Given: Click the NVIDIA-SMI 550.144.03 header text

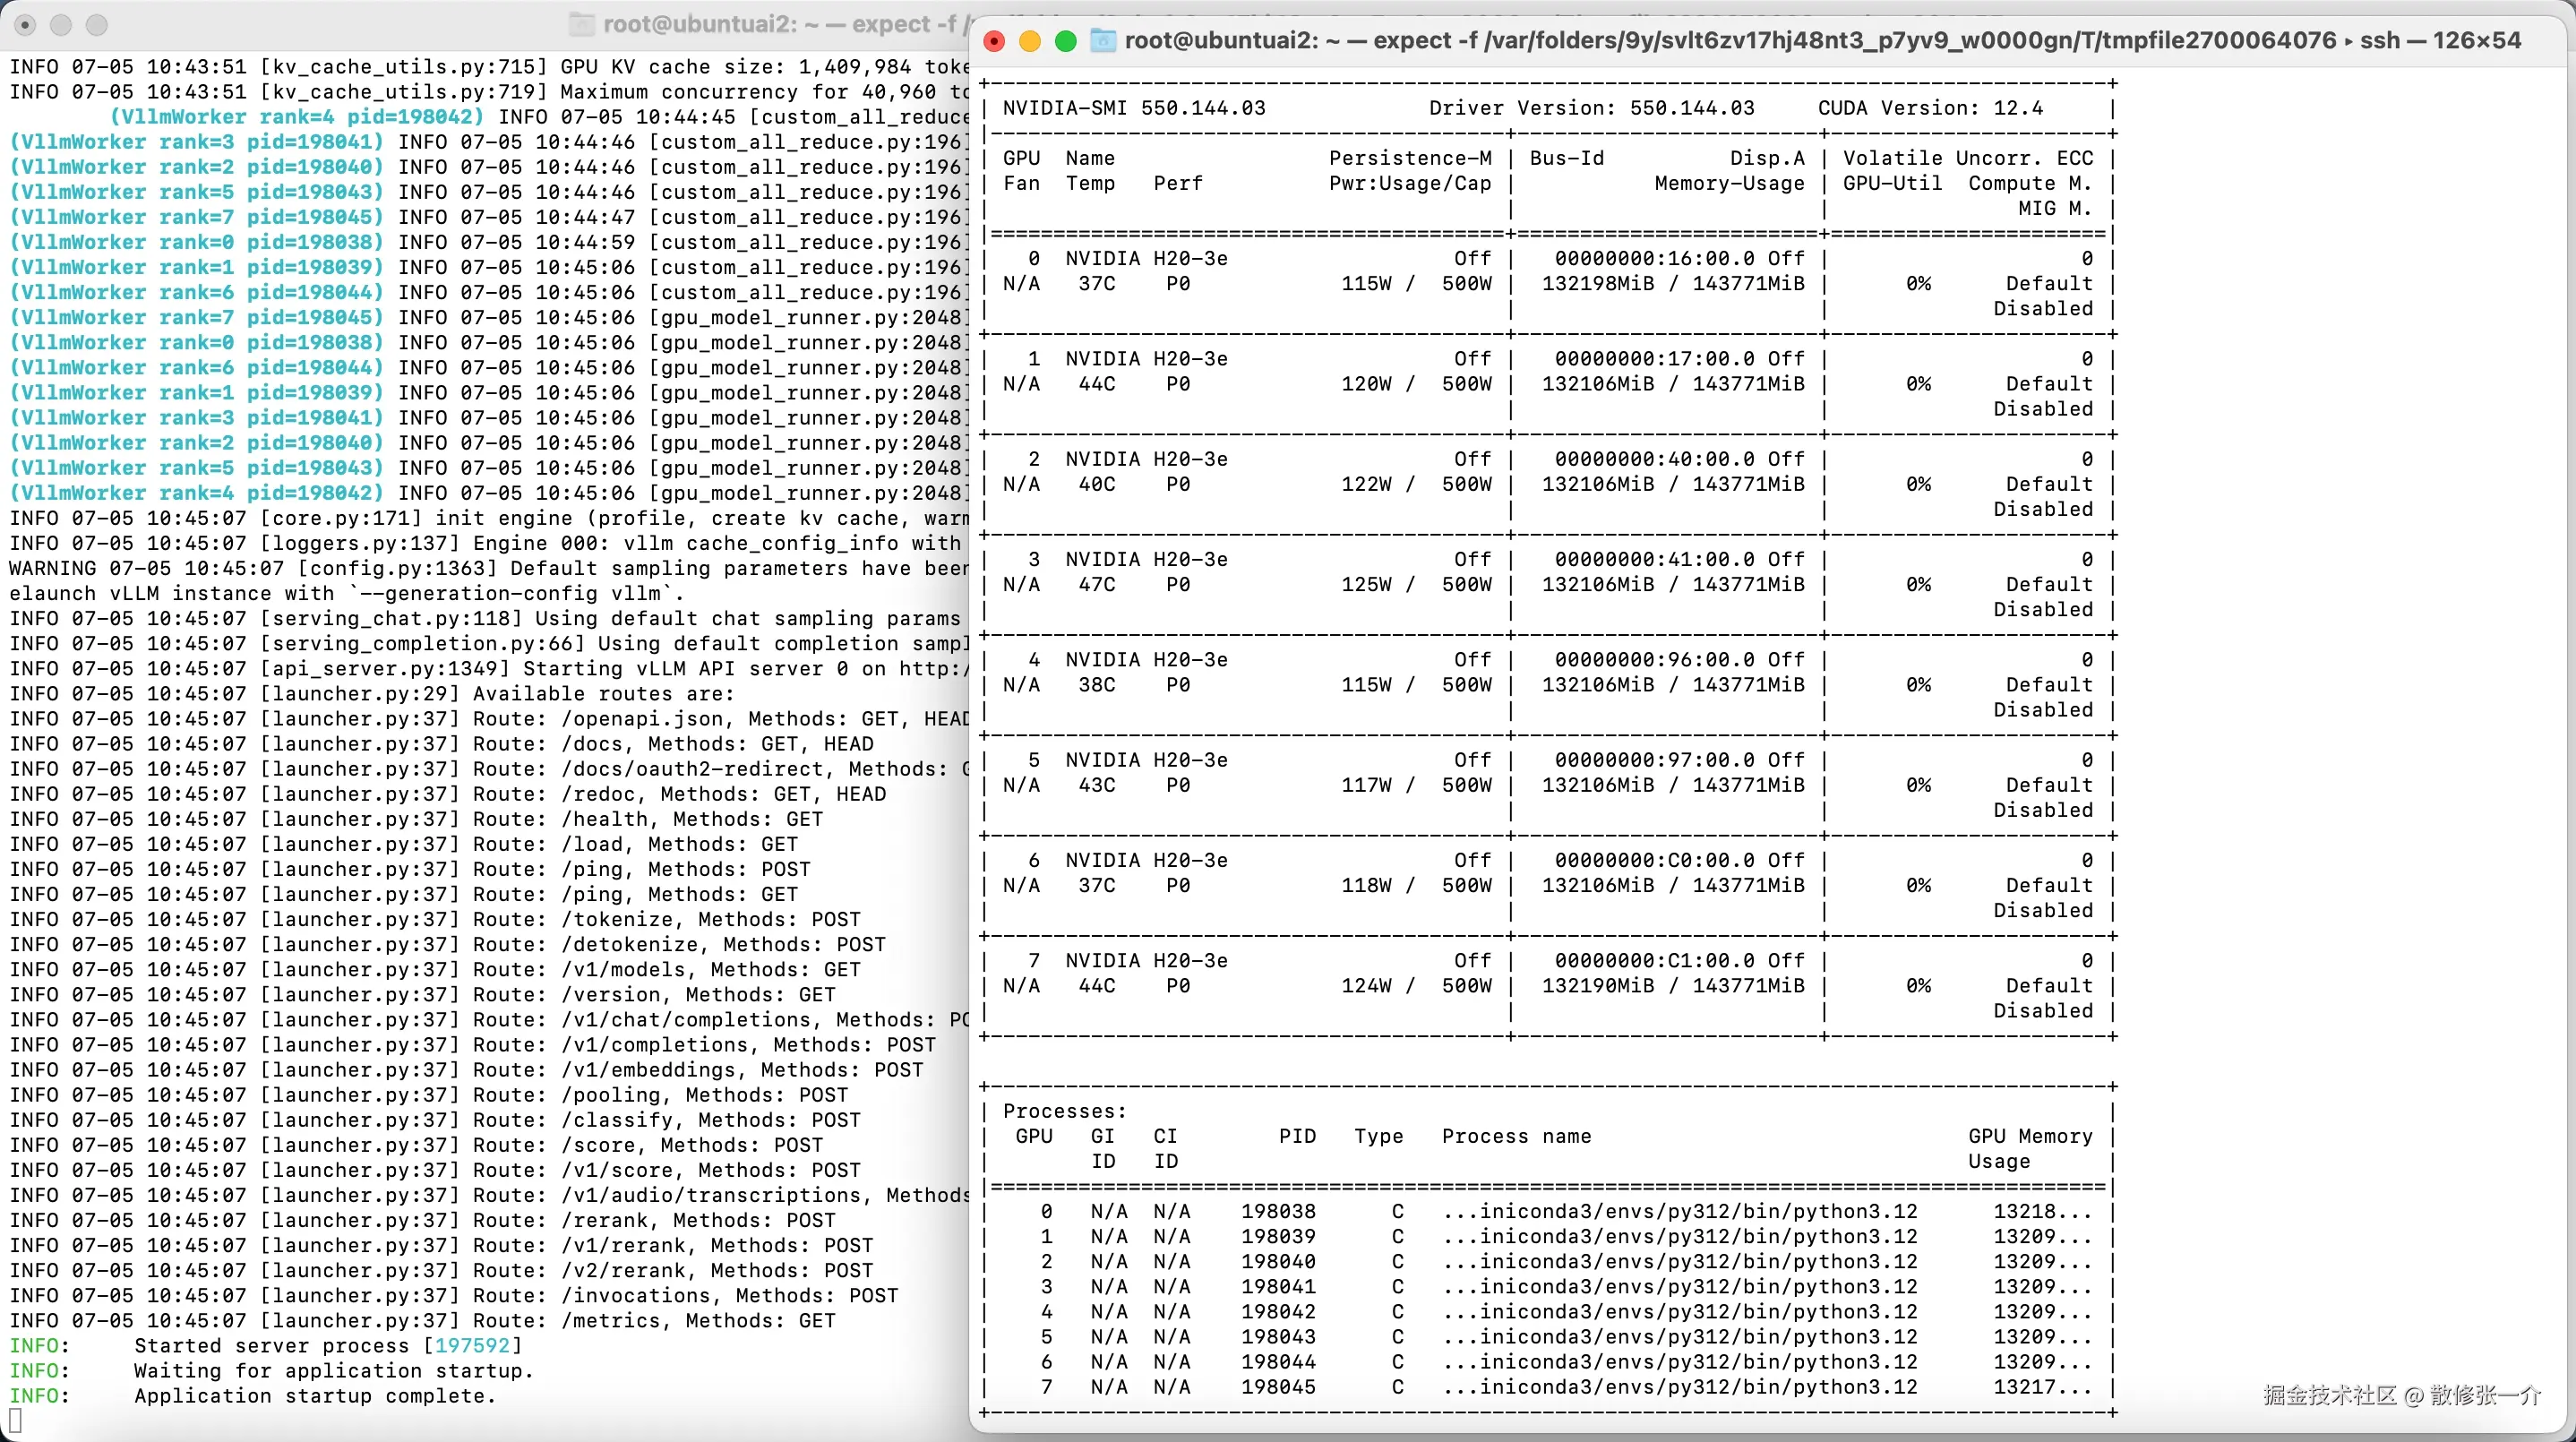Looking at the screenshot, I should pos(1134,108).
